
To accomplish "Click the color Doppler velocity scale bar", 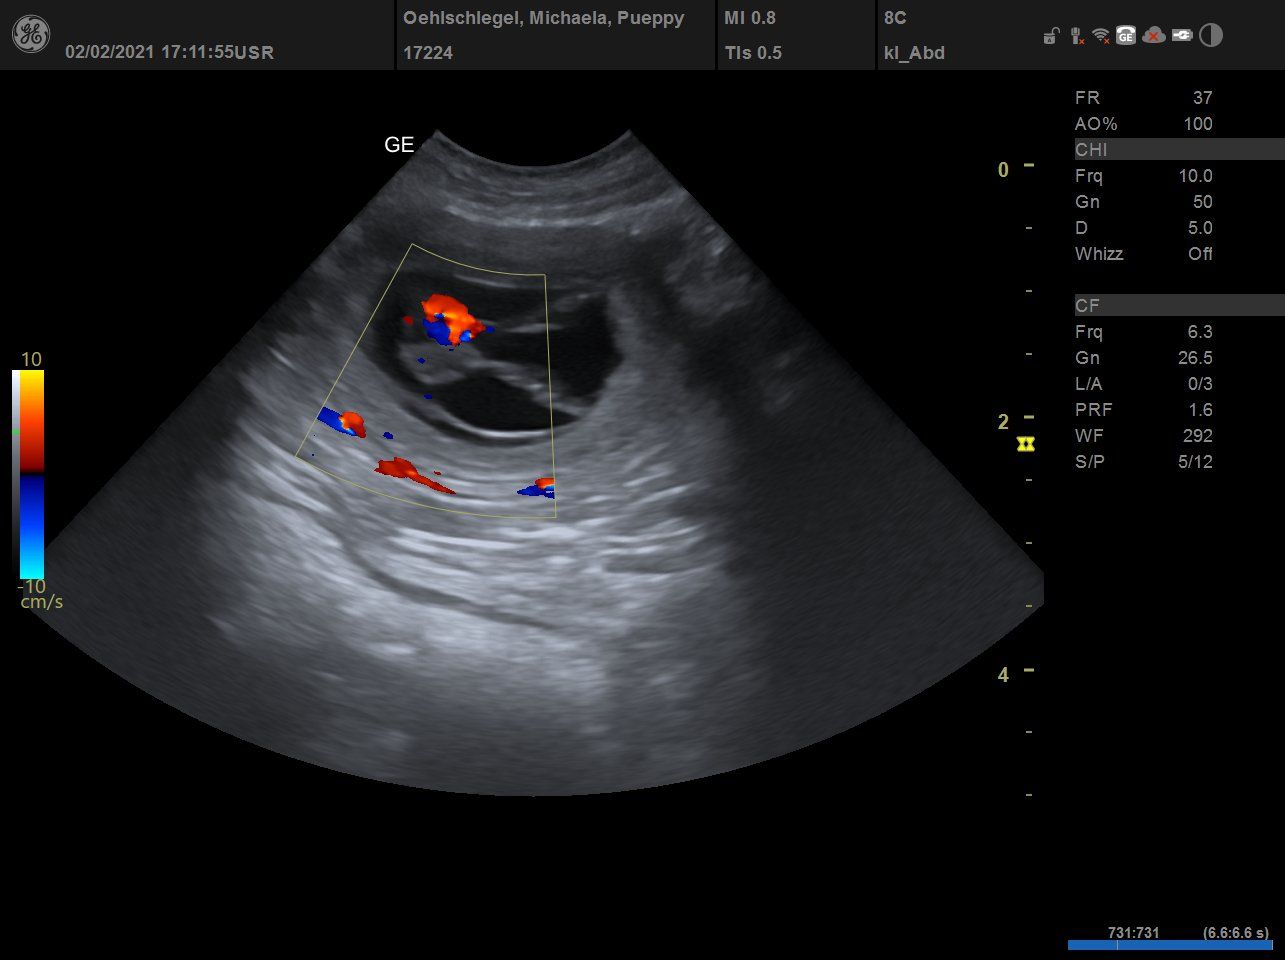I will 29,476.
